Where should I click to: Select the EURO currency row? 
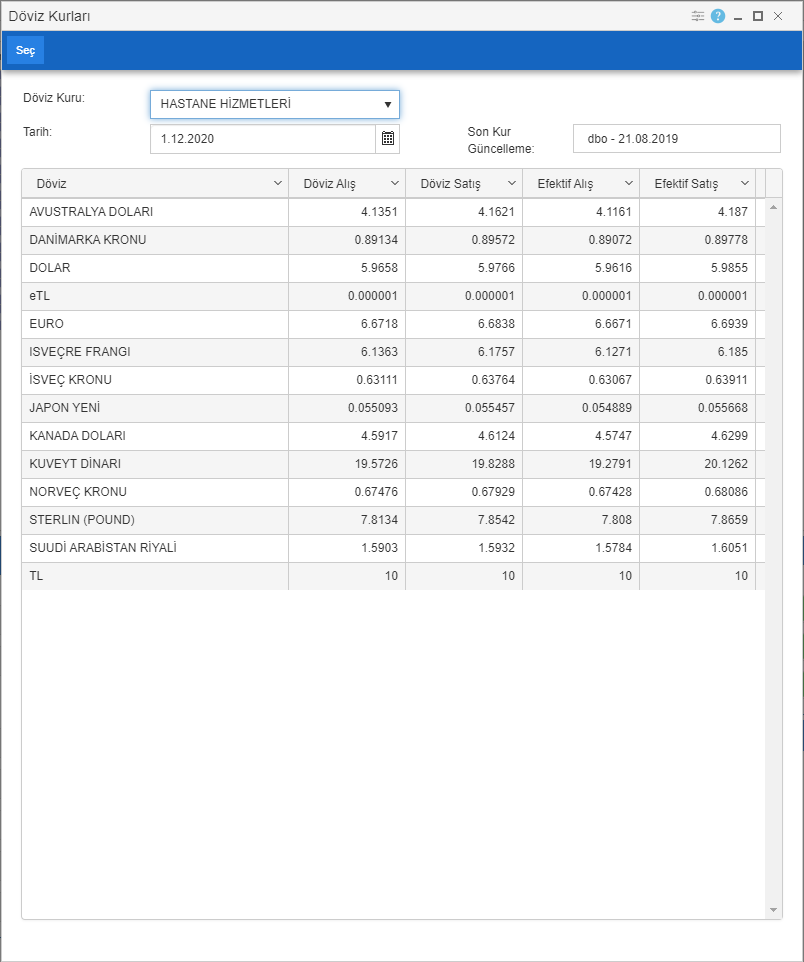(393, 324)
